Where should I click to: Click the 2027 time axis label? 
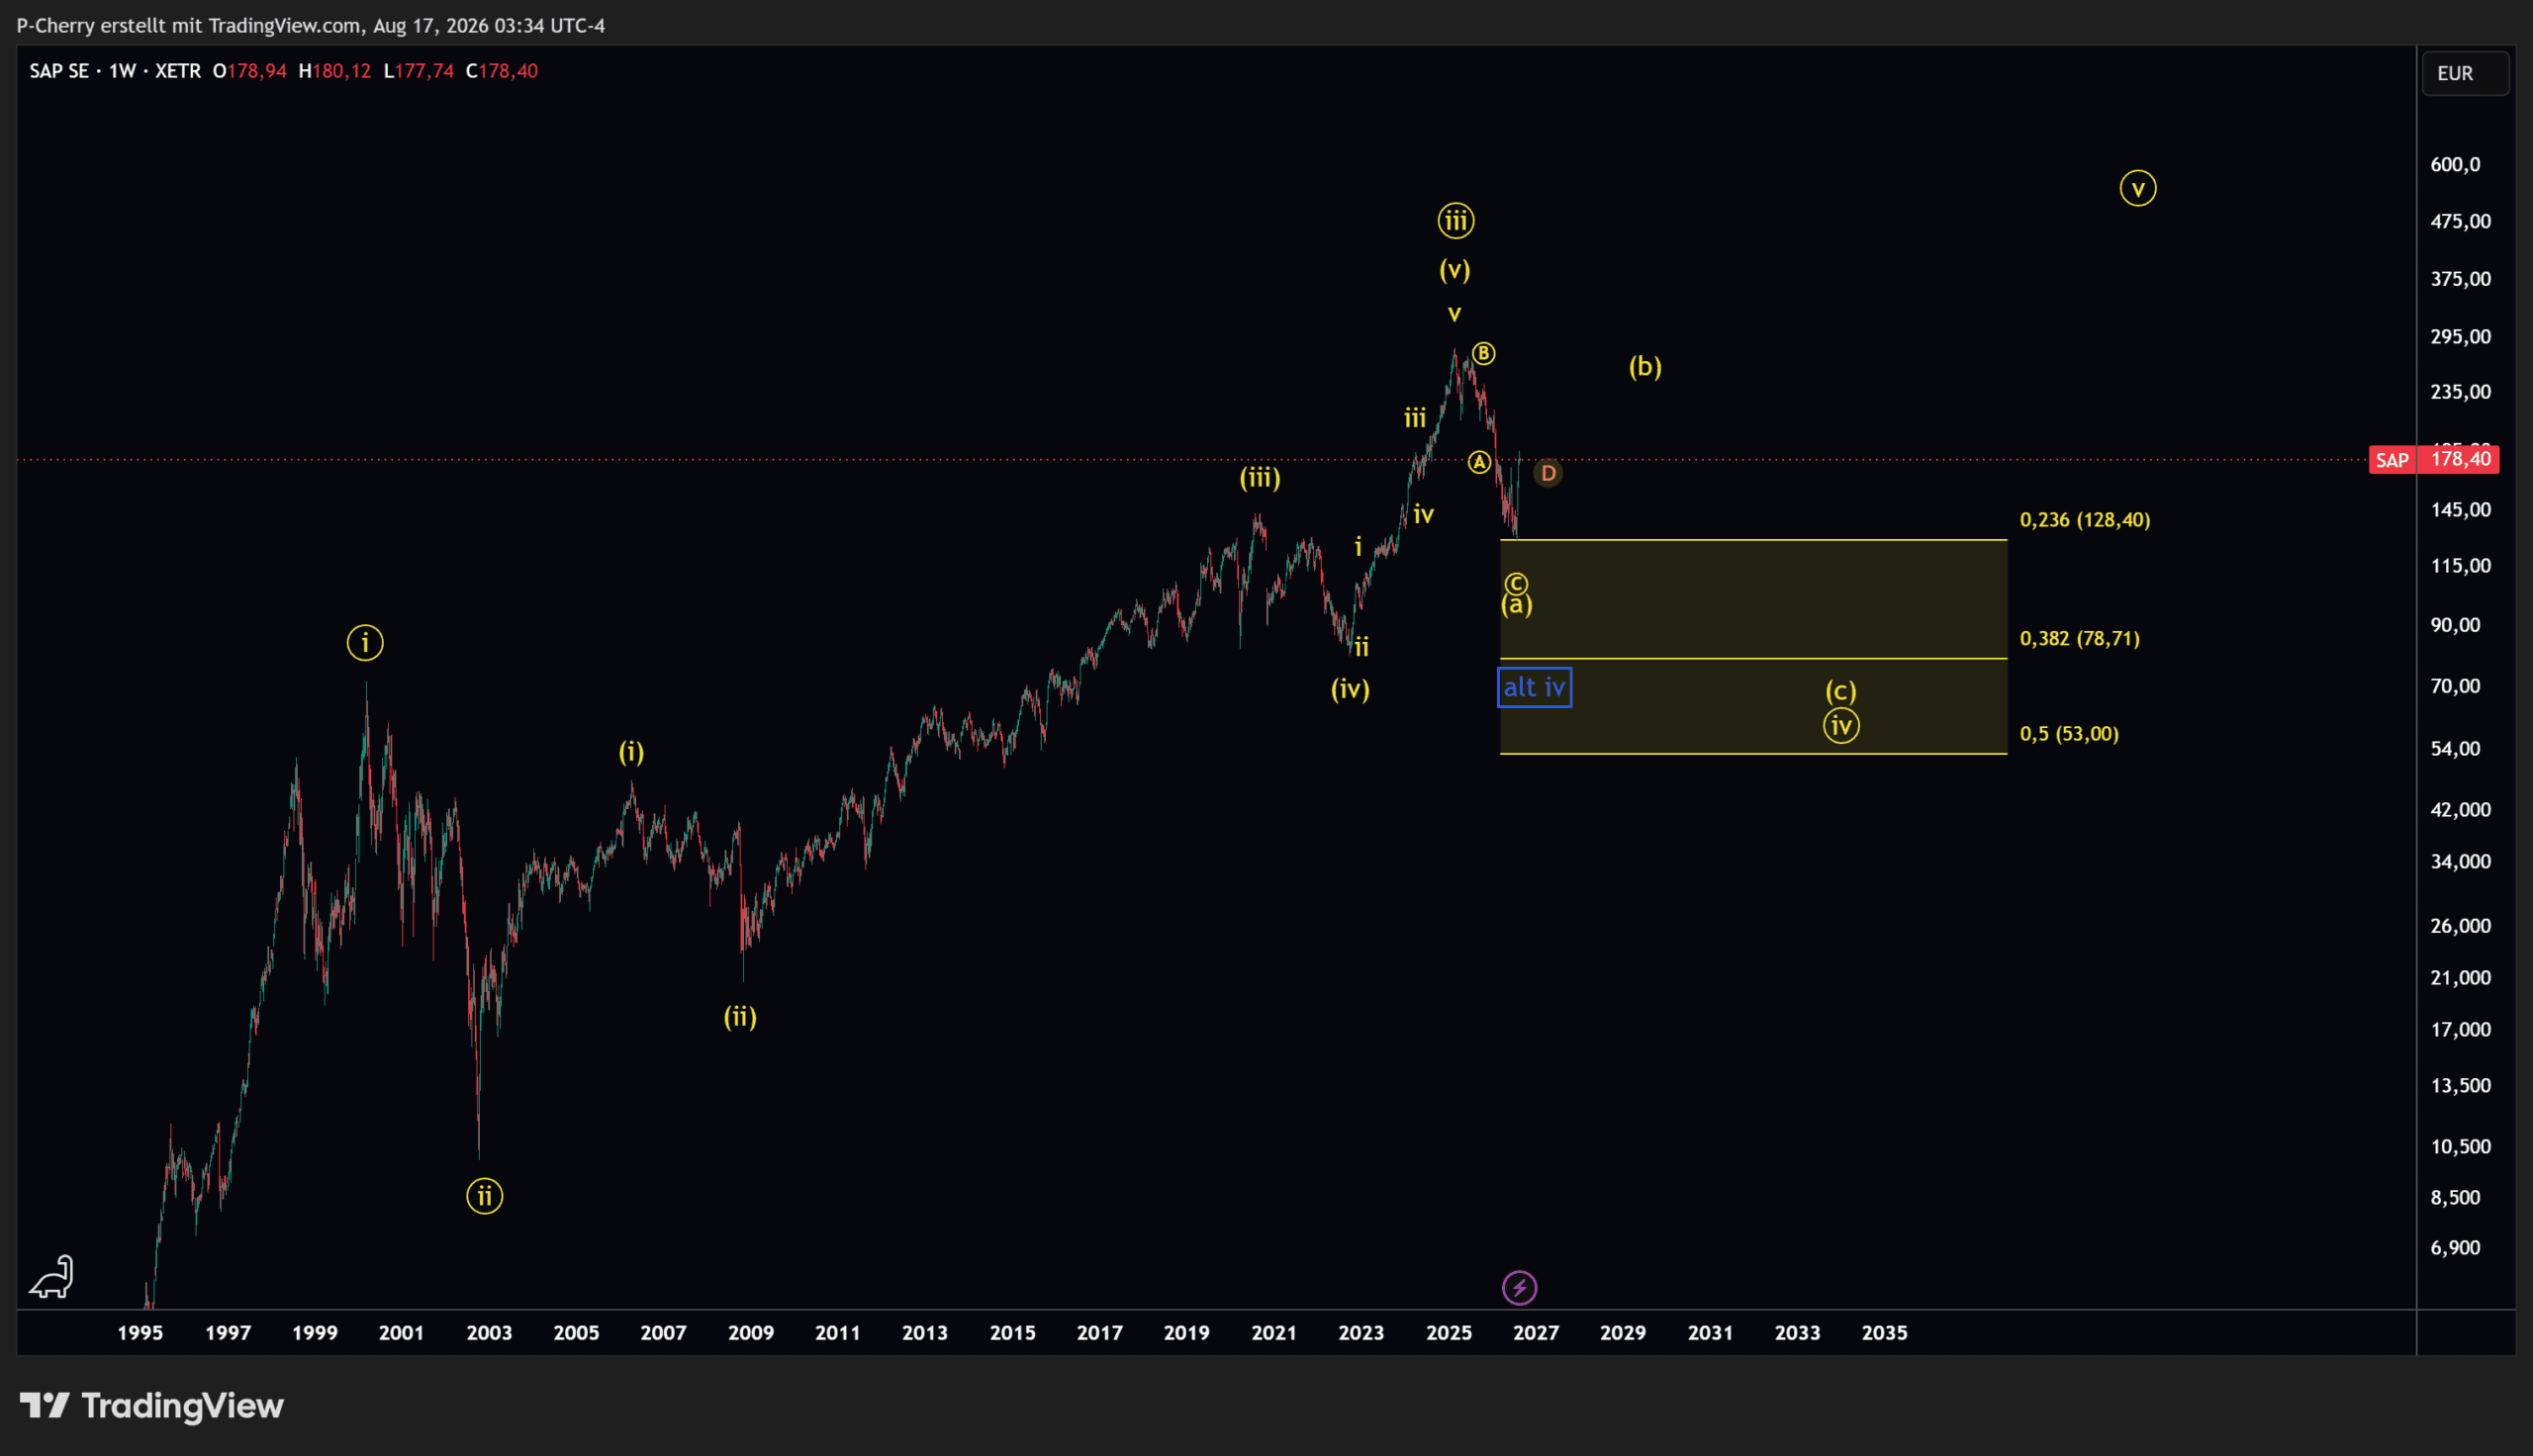click(1536, 1333)
